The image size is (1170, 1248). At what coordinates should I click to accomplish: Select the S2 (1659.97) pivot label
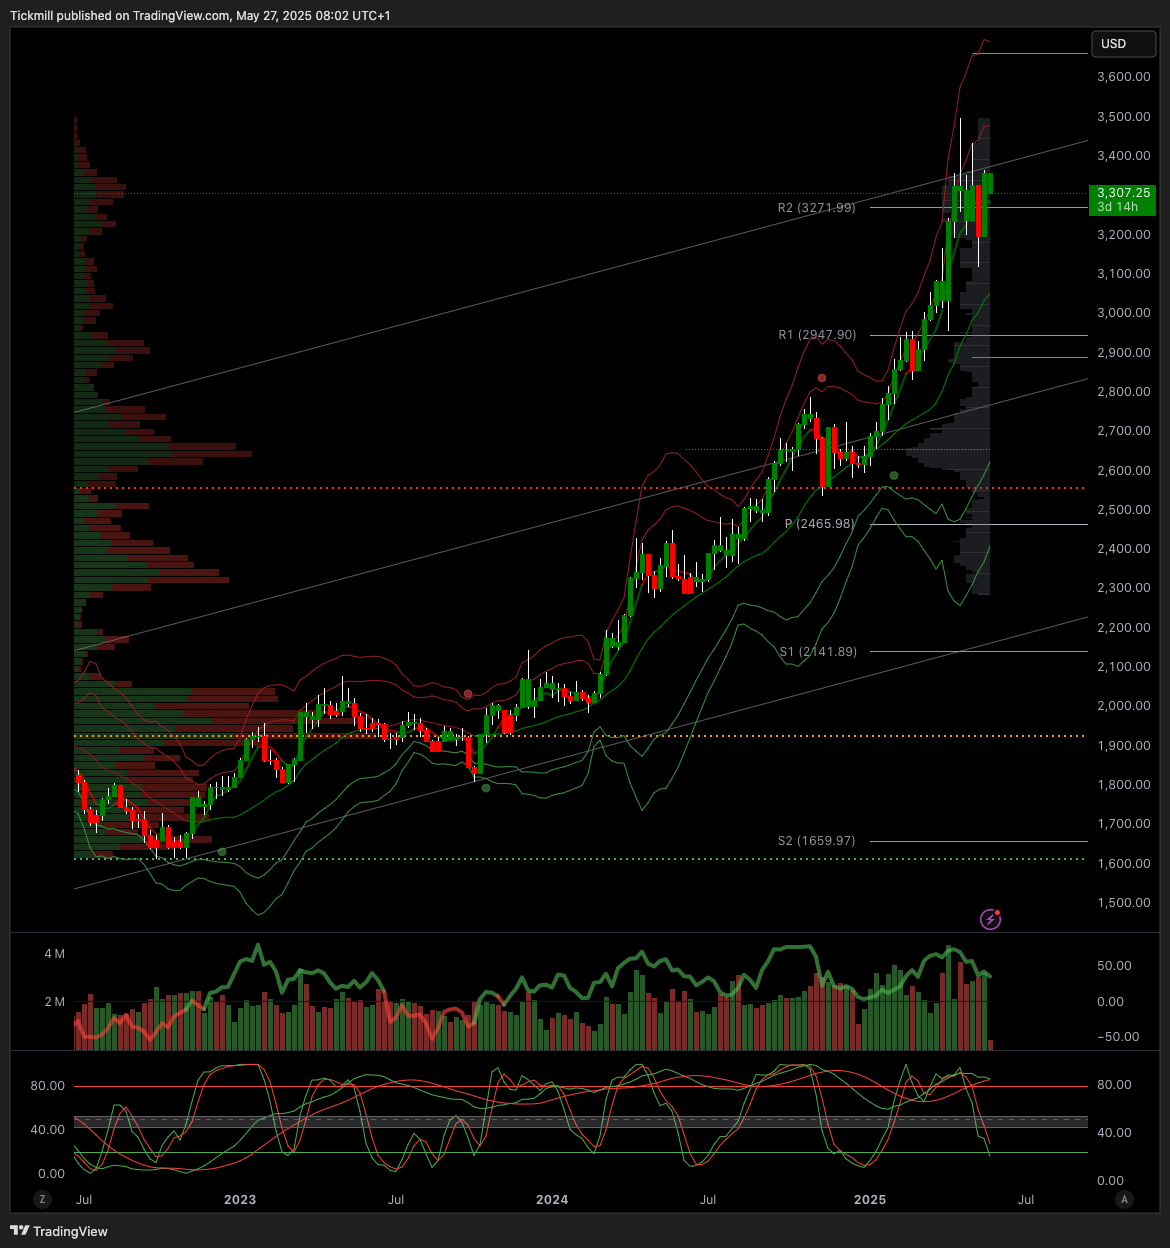click(x=816, y=841)
